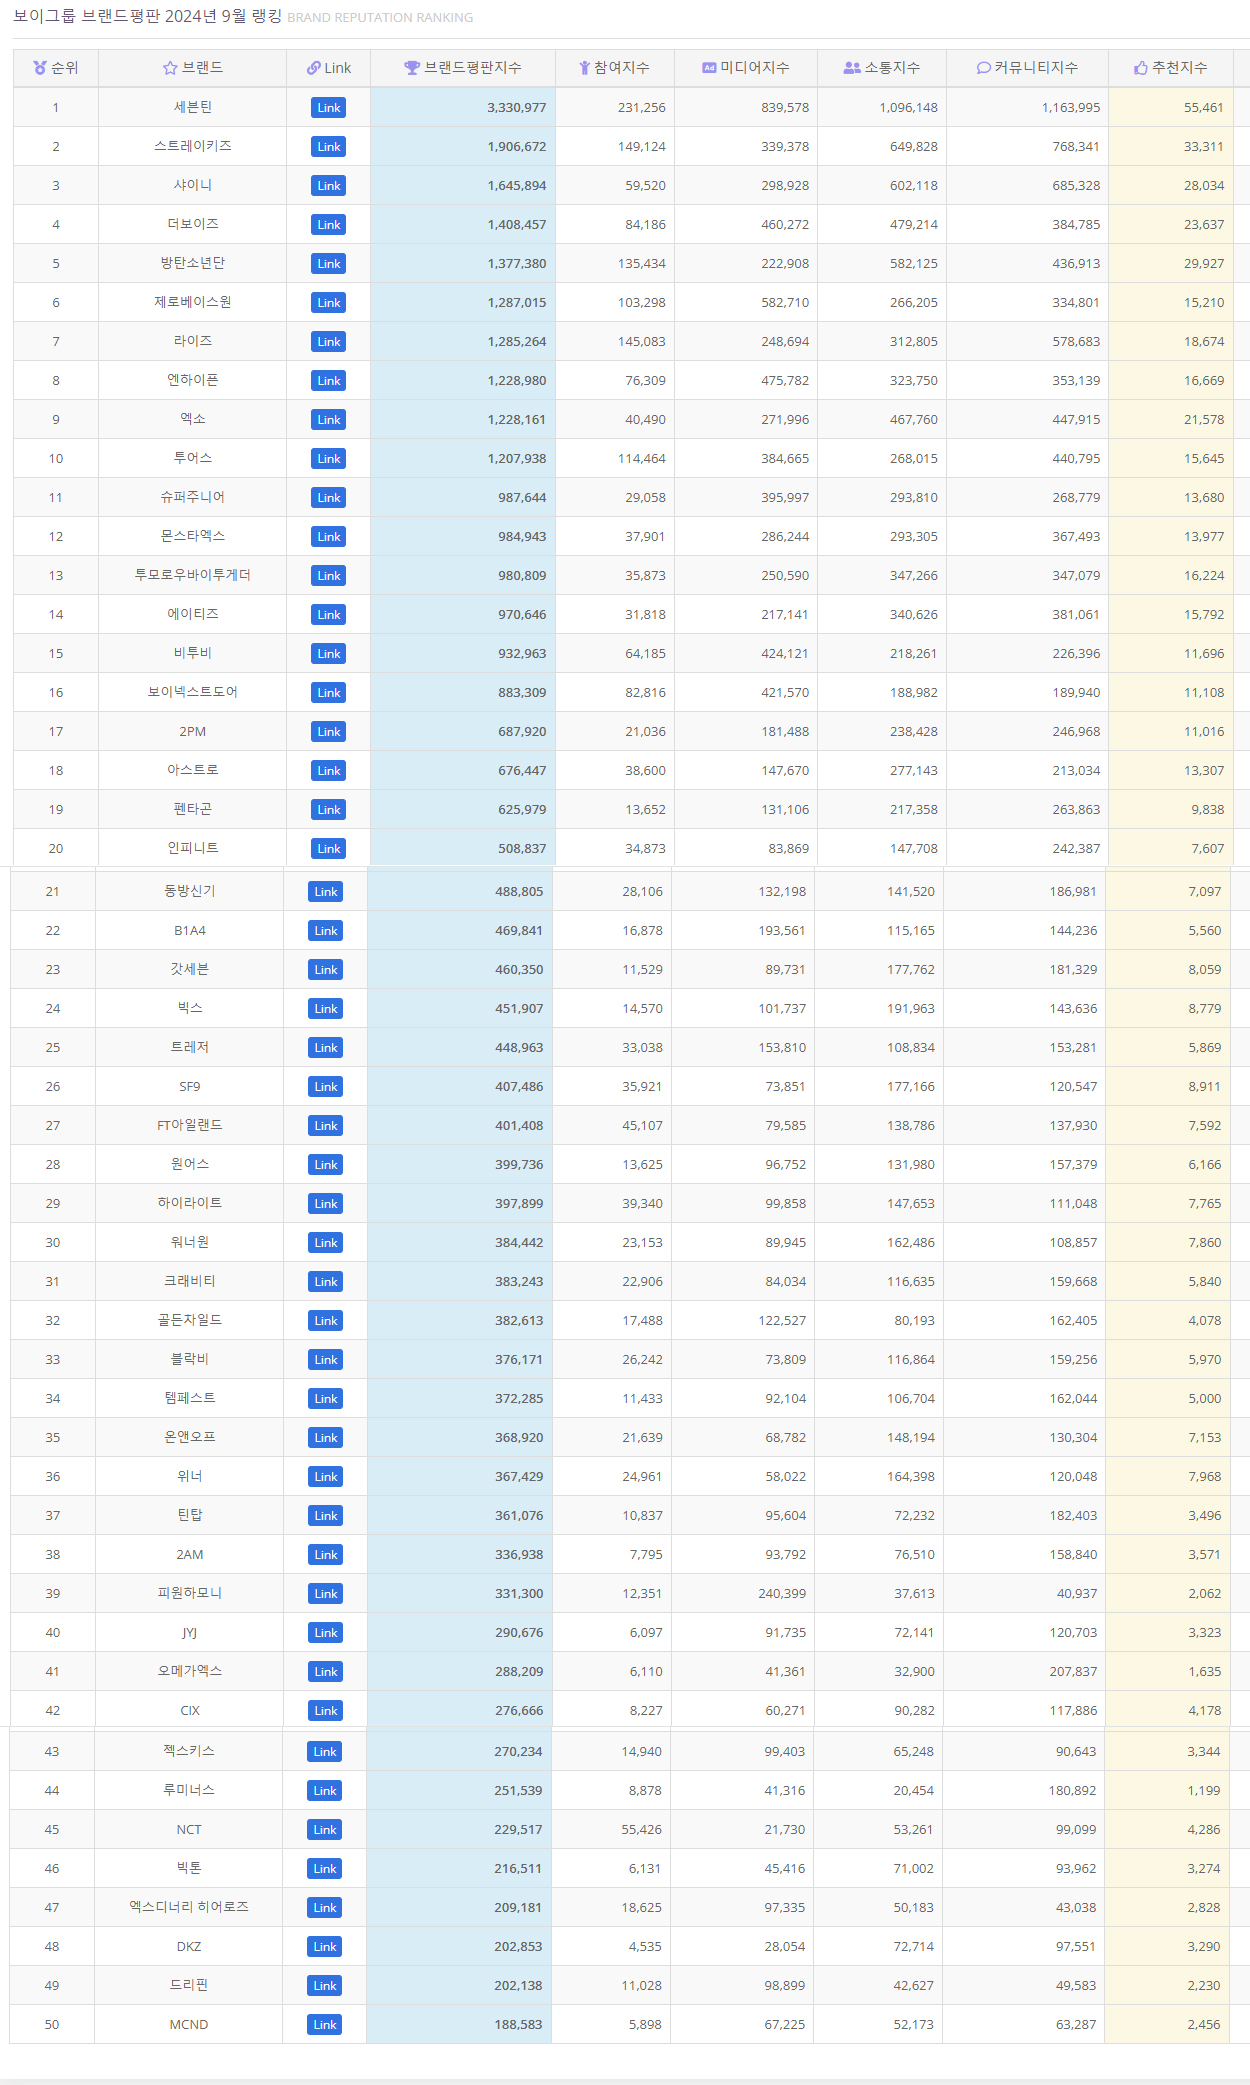Select the 순위 column header text
Screen dimensions: 1250x2085
tap(65, 68)
